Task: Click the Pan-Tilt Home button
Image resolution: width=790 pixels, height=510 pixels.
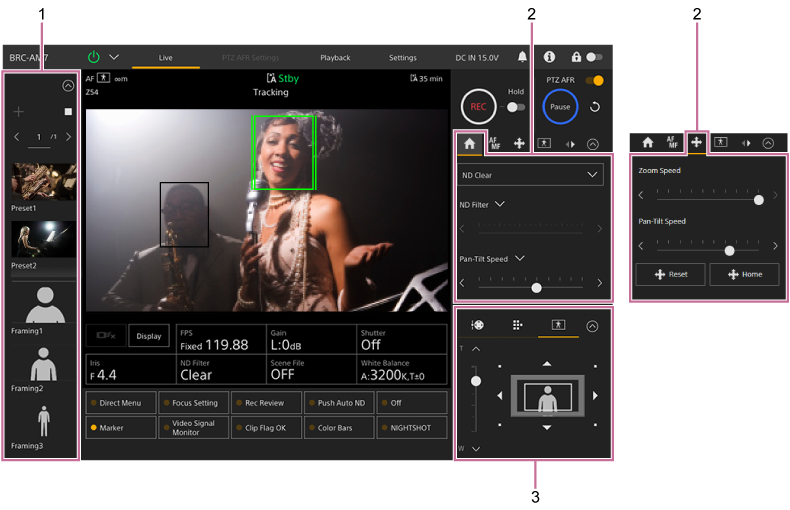Action: (744, 274)
